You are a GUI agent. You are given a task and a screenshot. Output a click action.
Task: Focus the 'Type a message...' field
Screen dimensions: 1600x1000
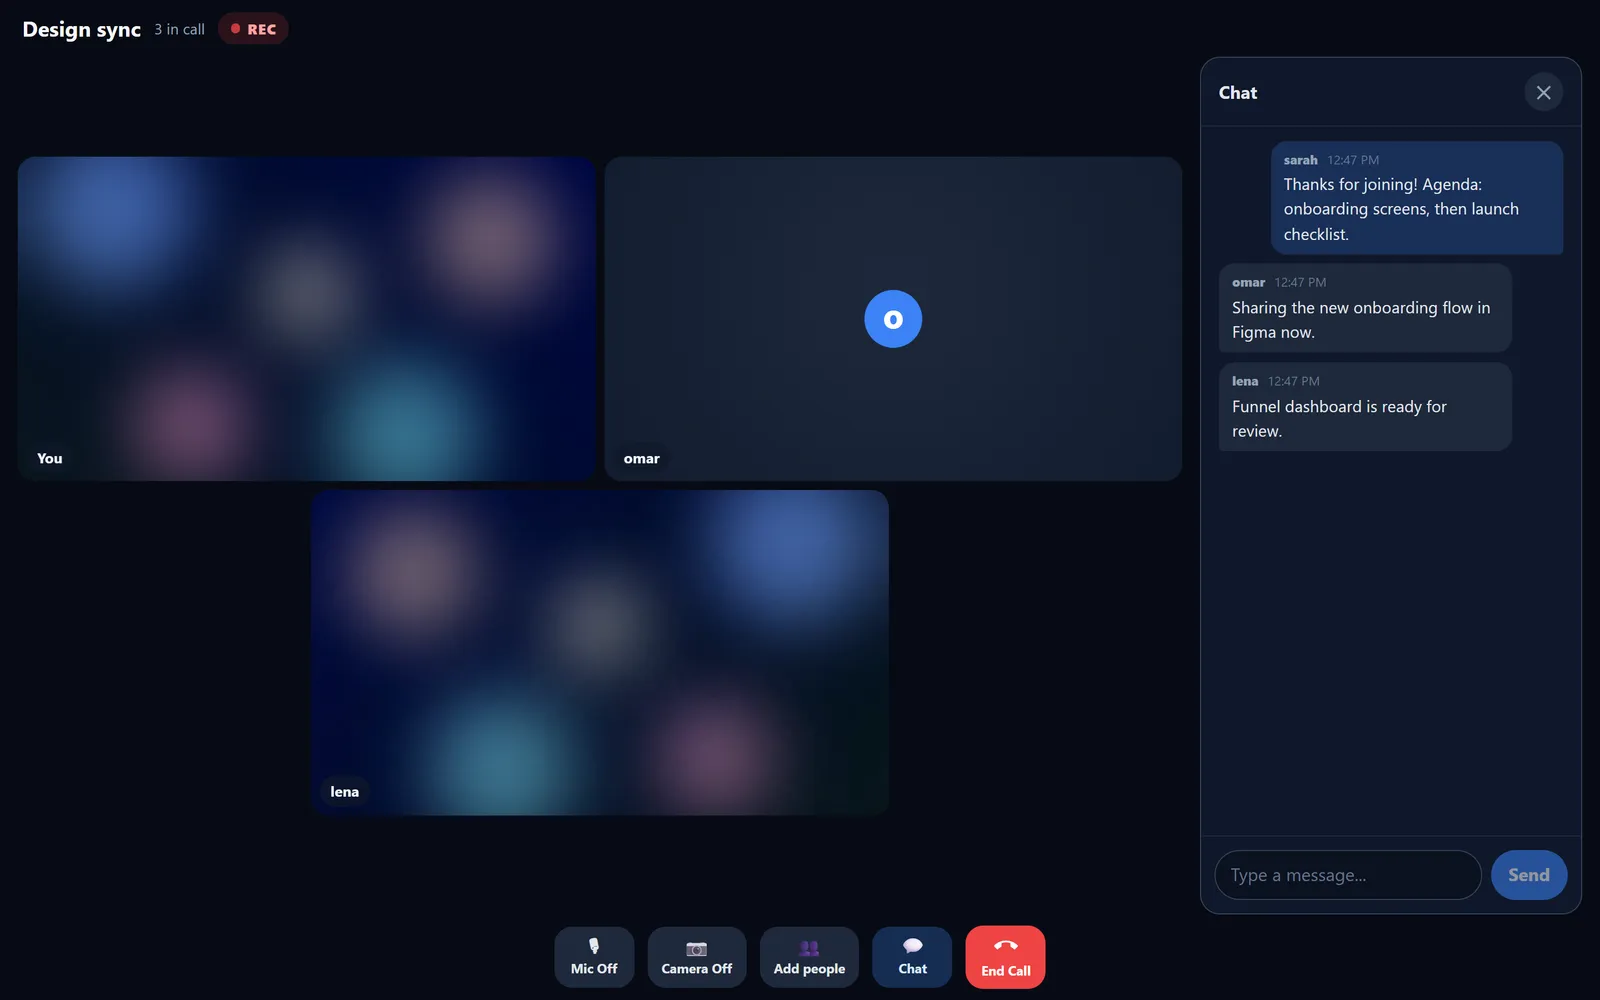(x=1347, y=875)
